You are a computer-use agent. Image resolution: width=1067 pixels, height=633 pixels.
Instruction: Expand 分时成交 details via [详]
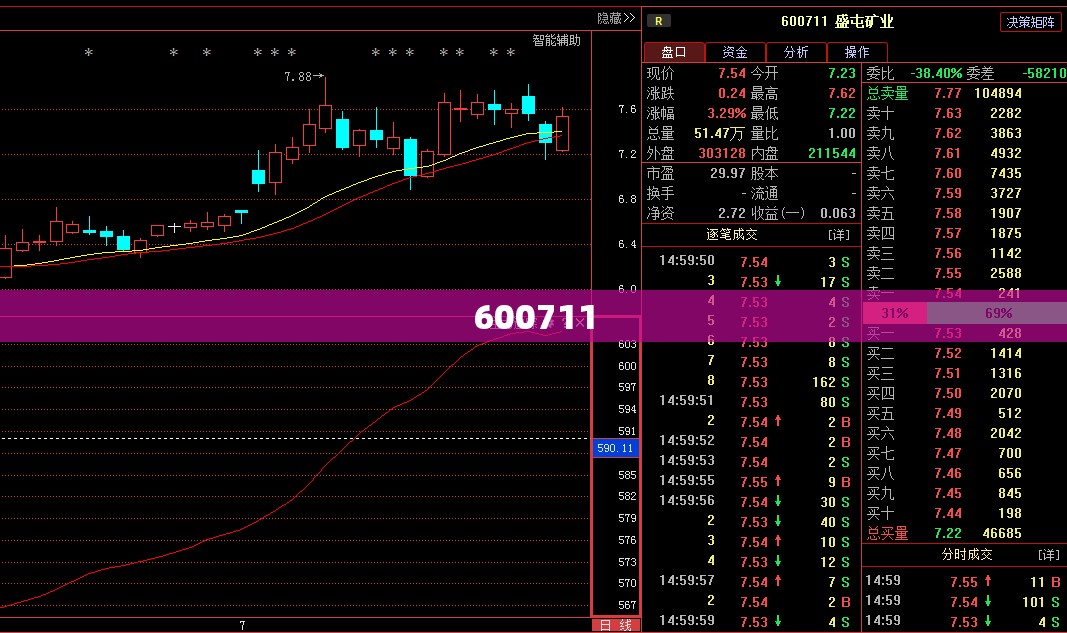[1049, 555]
